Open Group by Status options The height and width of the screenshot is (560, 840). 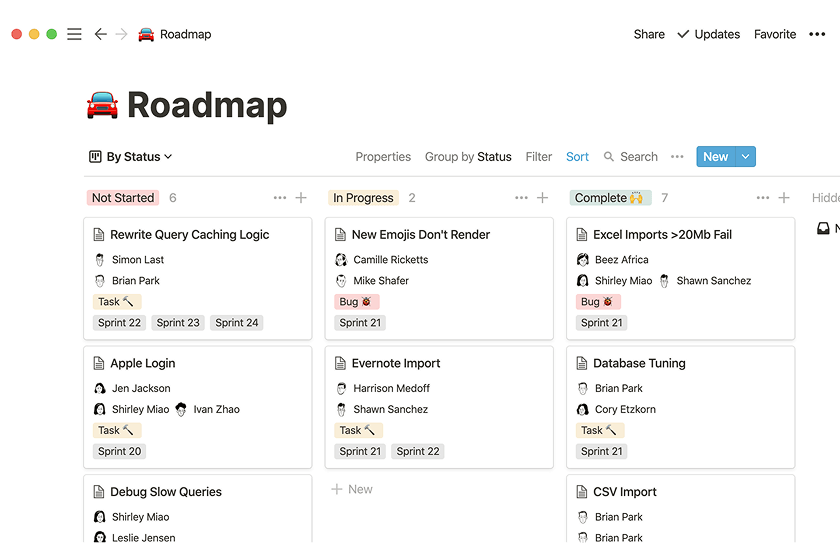tap(468, 157)
